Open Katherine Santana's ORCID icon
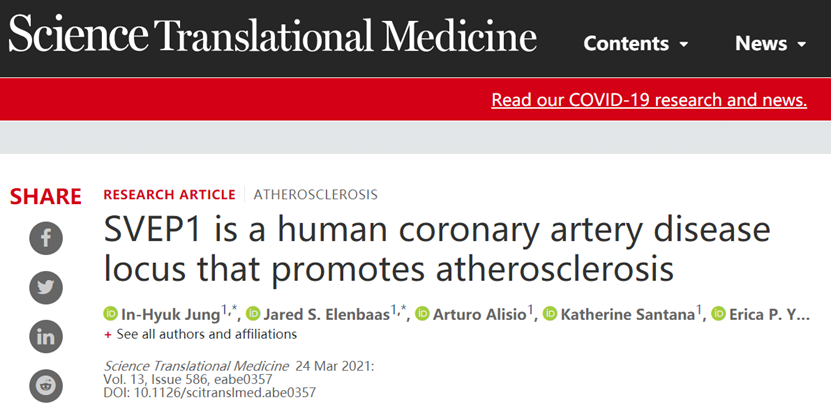This screenshot has width=831, height=409. coord(550,314)
